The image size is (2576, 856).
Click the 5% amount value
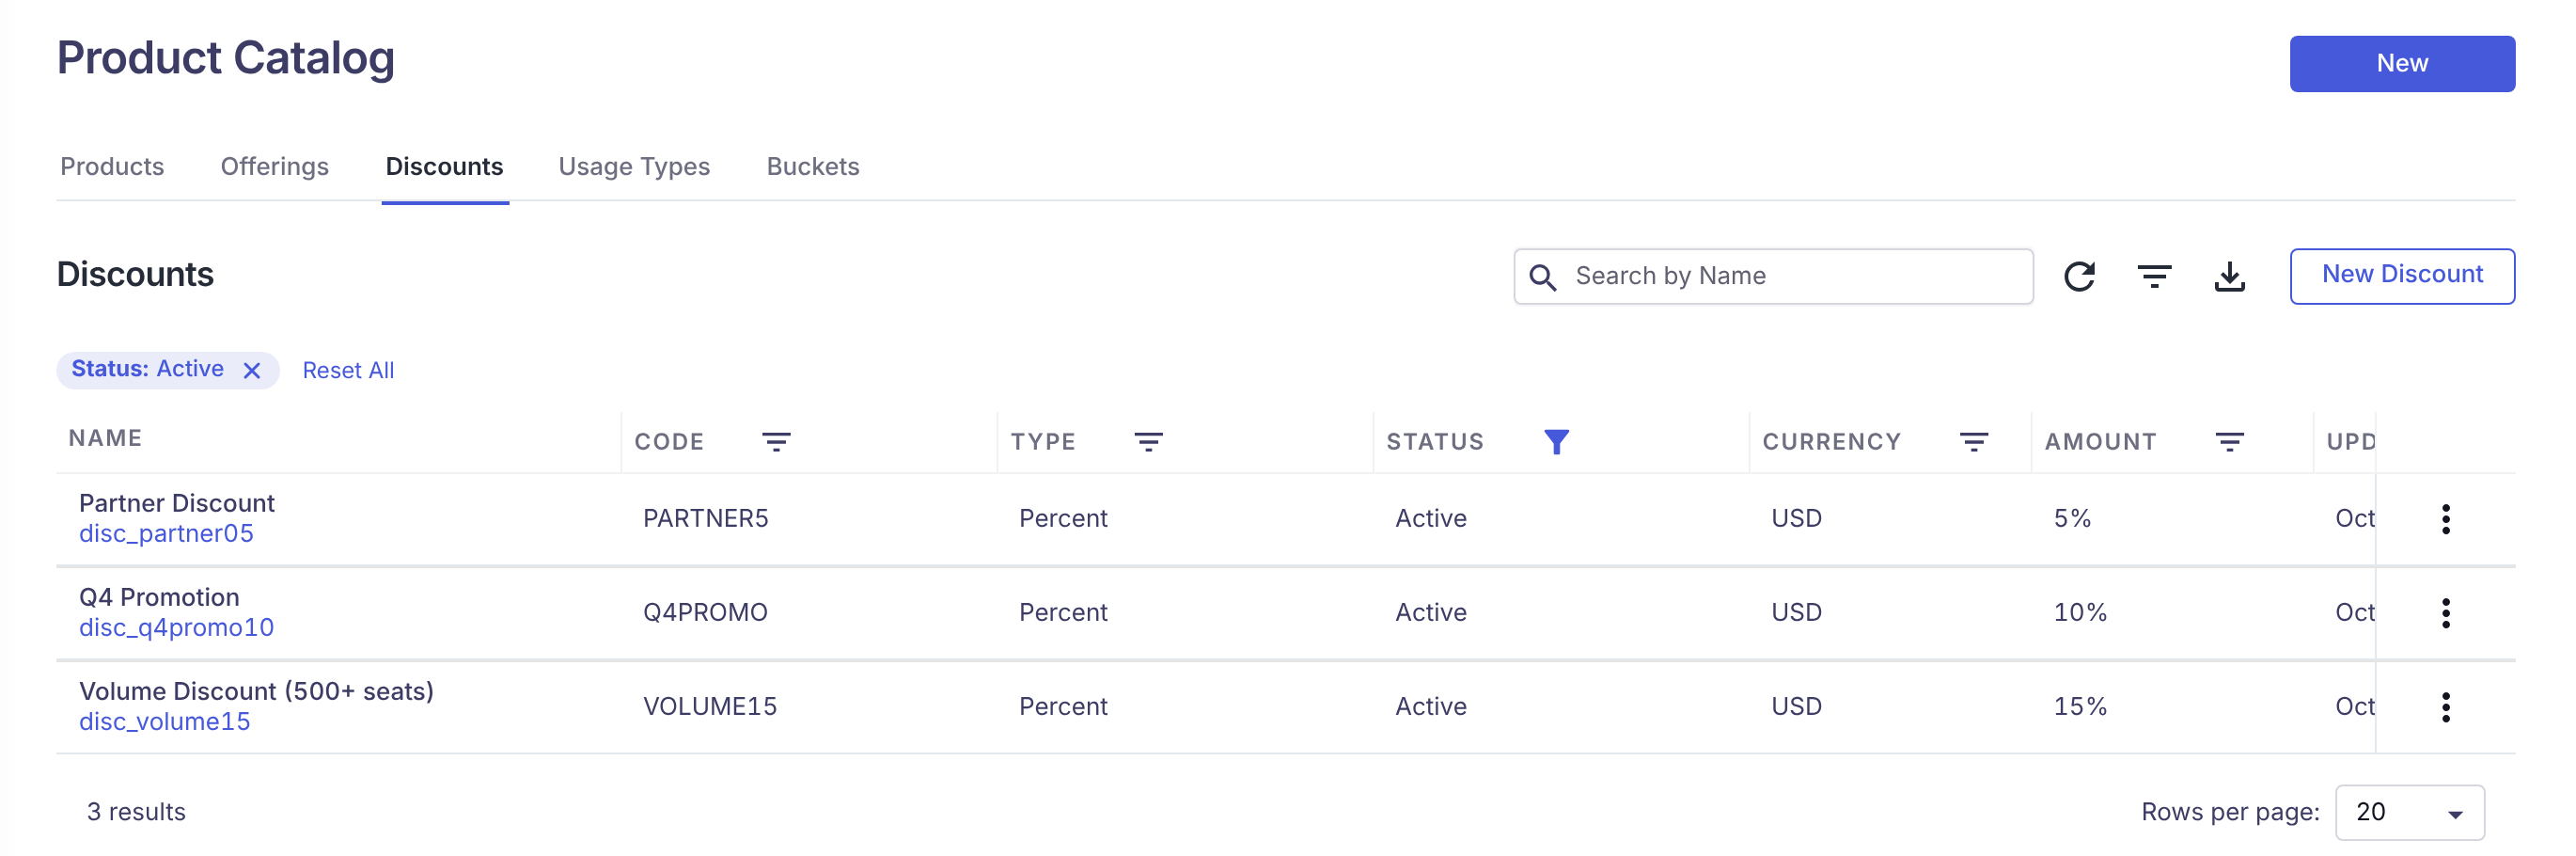(x=2072, y=518)
